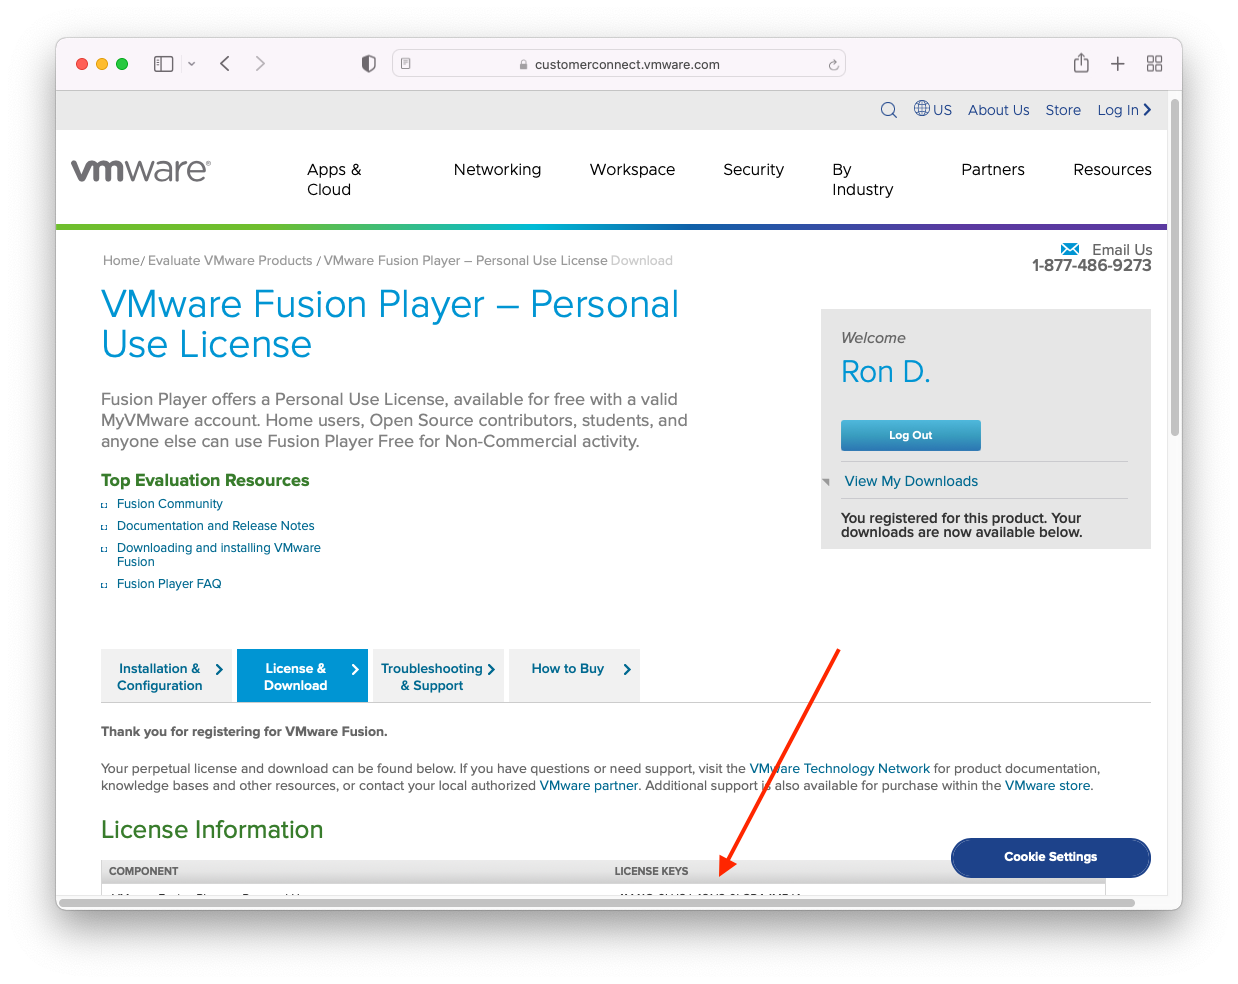Viewport: 1238px width, 984px height.
Task: Show tab overview grid icon
Action: coord(1154,64)
